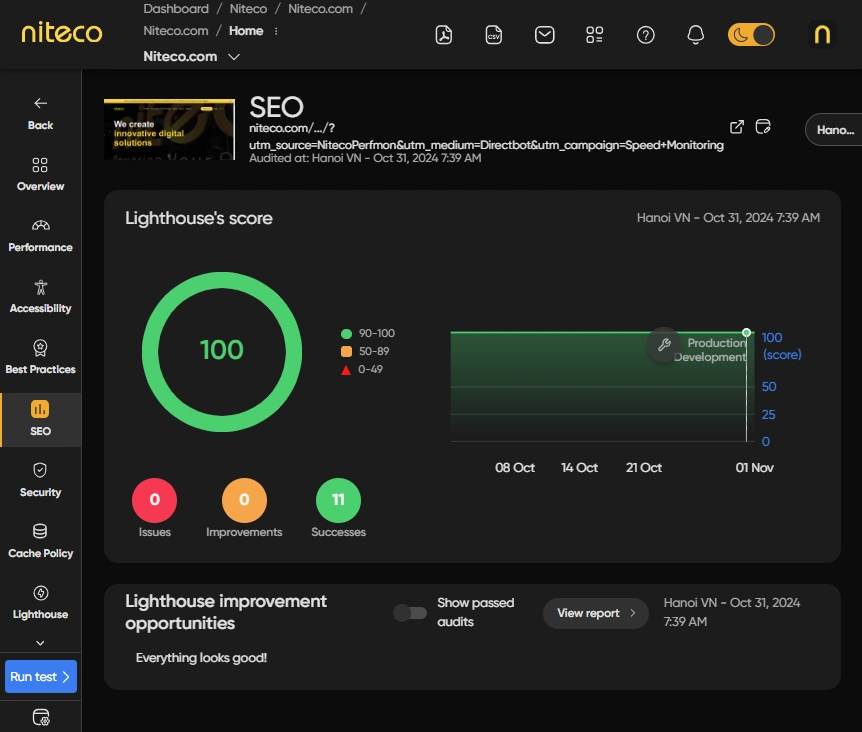
Task: Click the niteco.com page URL text
Action: (x=486, y=136)
